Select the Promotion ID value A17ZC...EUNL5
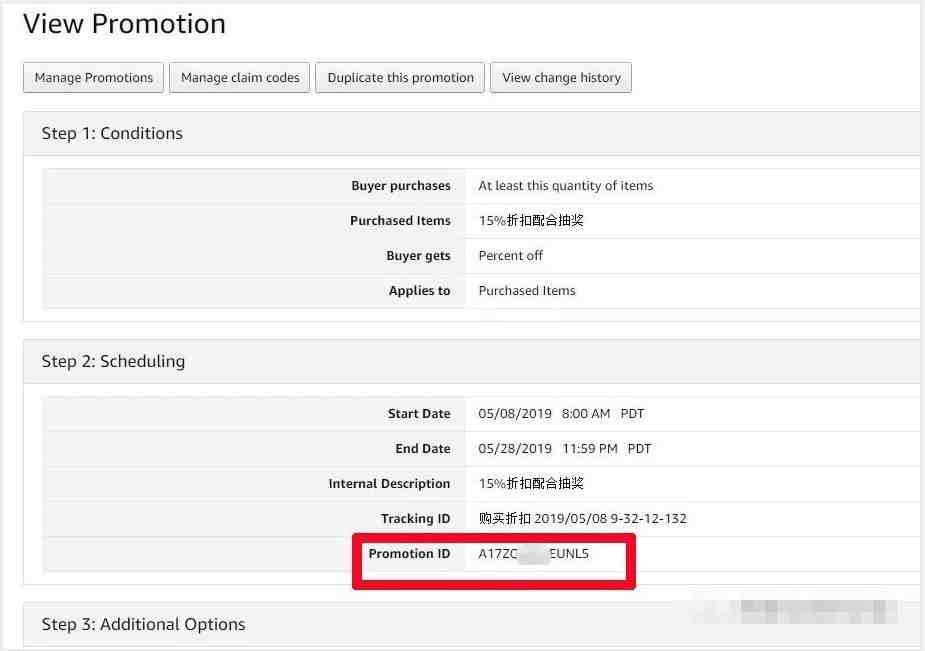The width and height of the screenshot is (925, 651). tap(533, 554)
